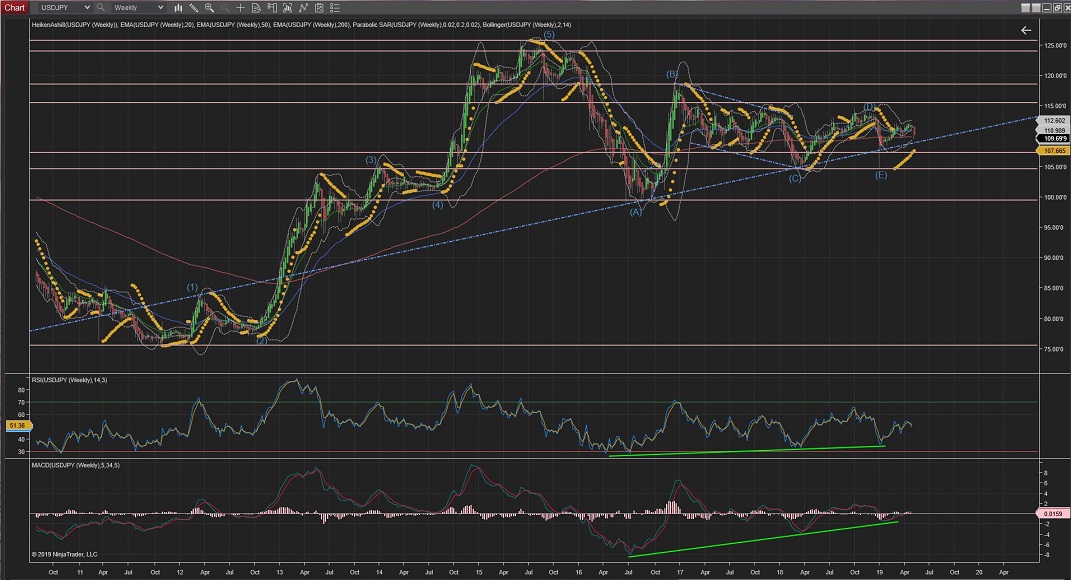
Task: Open the bar style chart icon
Action: [x=176, y=7]
